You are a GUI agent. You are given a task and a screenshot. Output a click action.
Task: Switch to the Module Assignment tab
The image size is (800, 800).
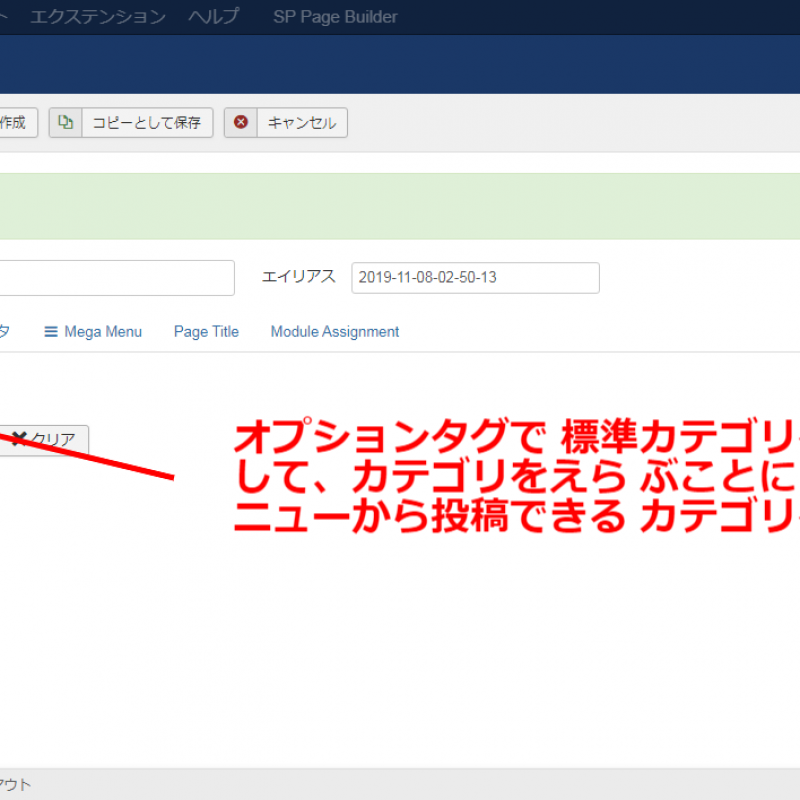pyautogui.click(x=334, y=332)
